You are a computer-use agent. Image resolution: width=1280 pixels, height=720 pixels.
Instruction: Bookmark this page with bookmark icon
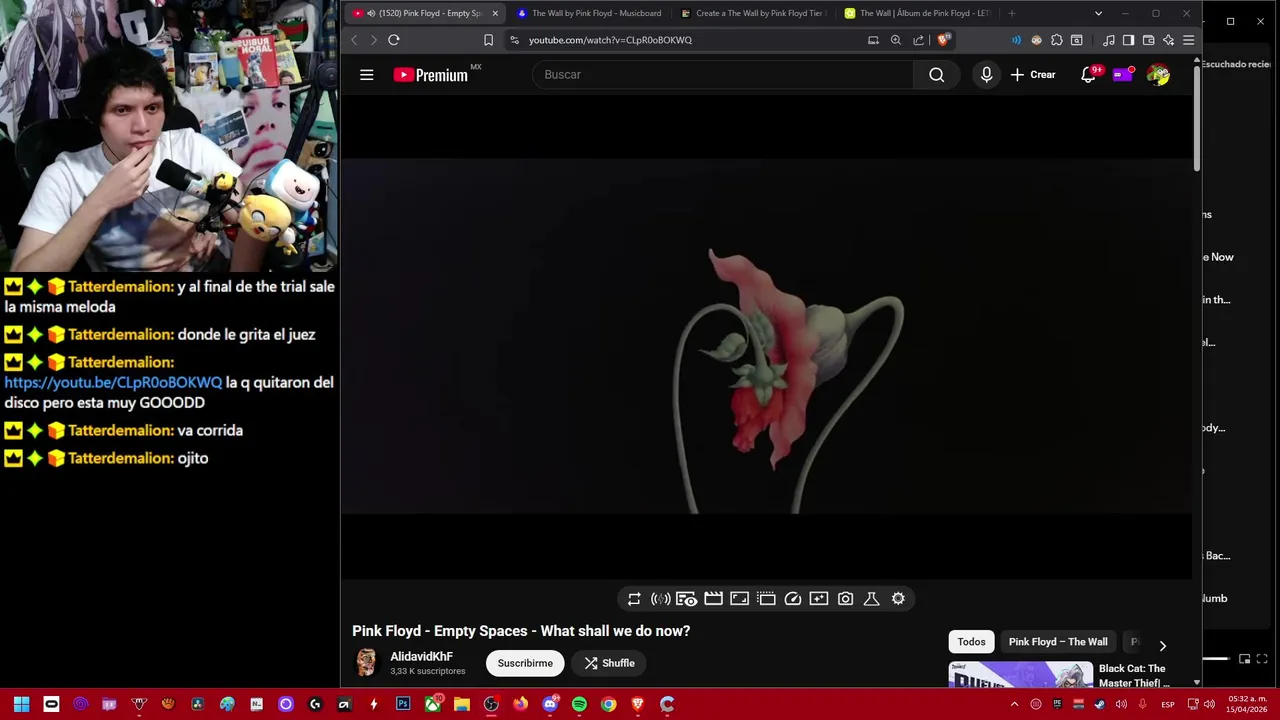488,40
